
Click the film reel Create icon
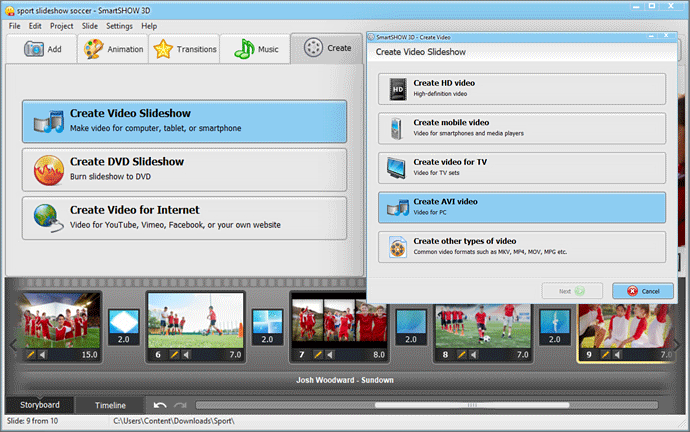313,48
